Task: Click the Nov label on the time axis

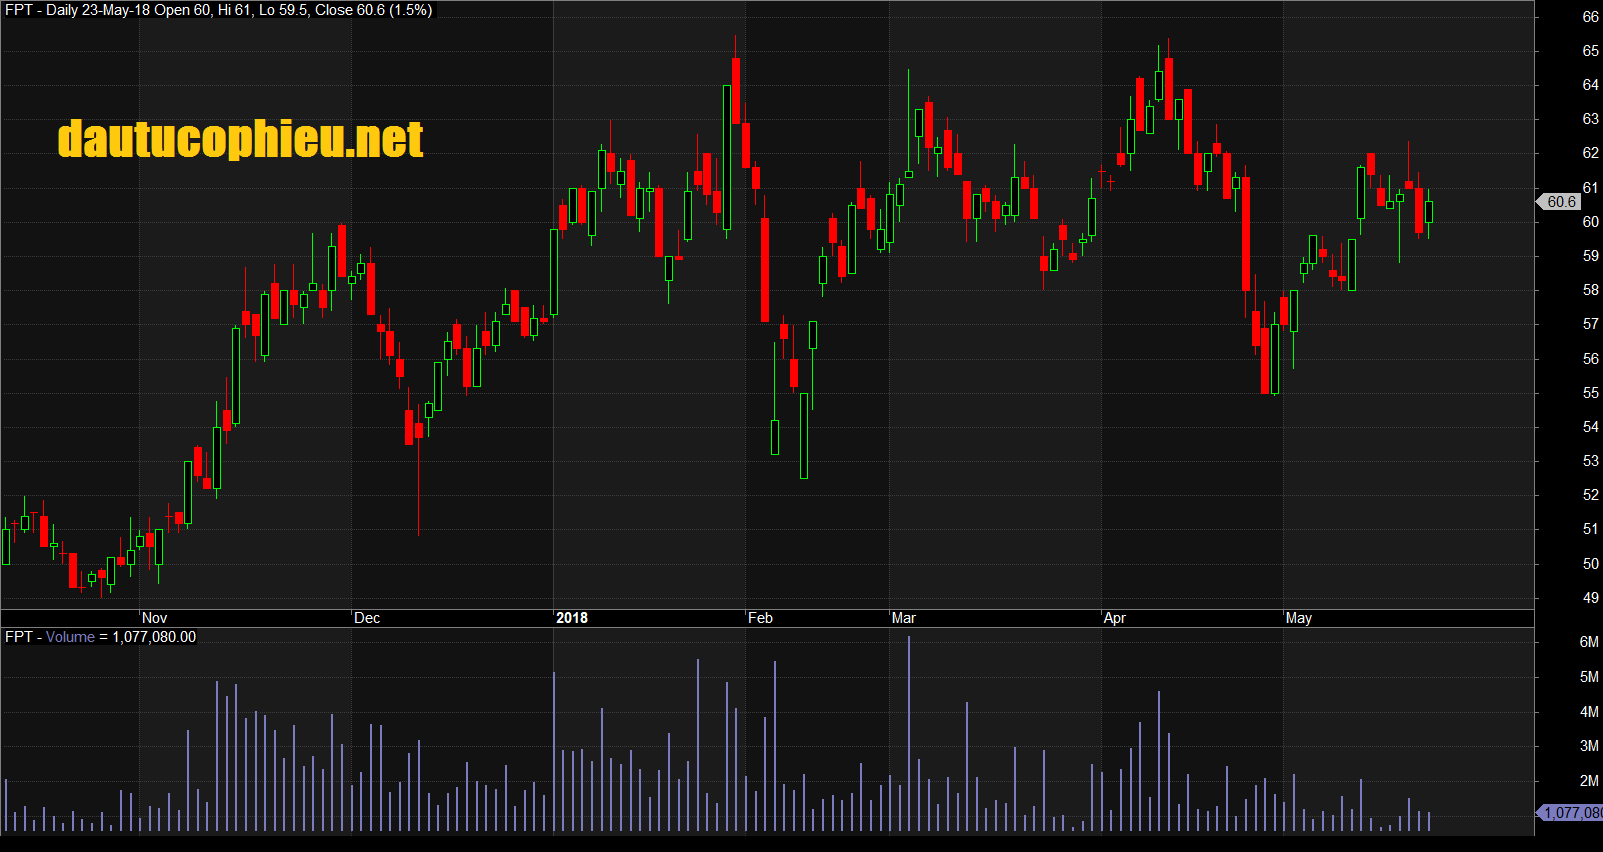Action: [x=154, y=618]
